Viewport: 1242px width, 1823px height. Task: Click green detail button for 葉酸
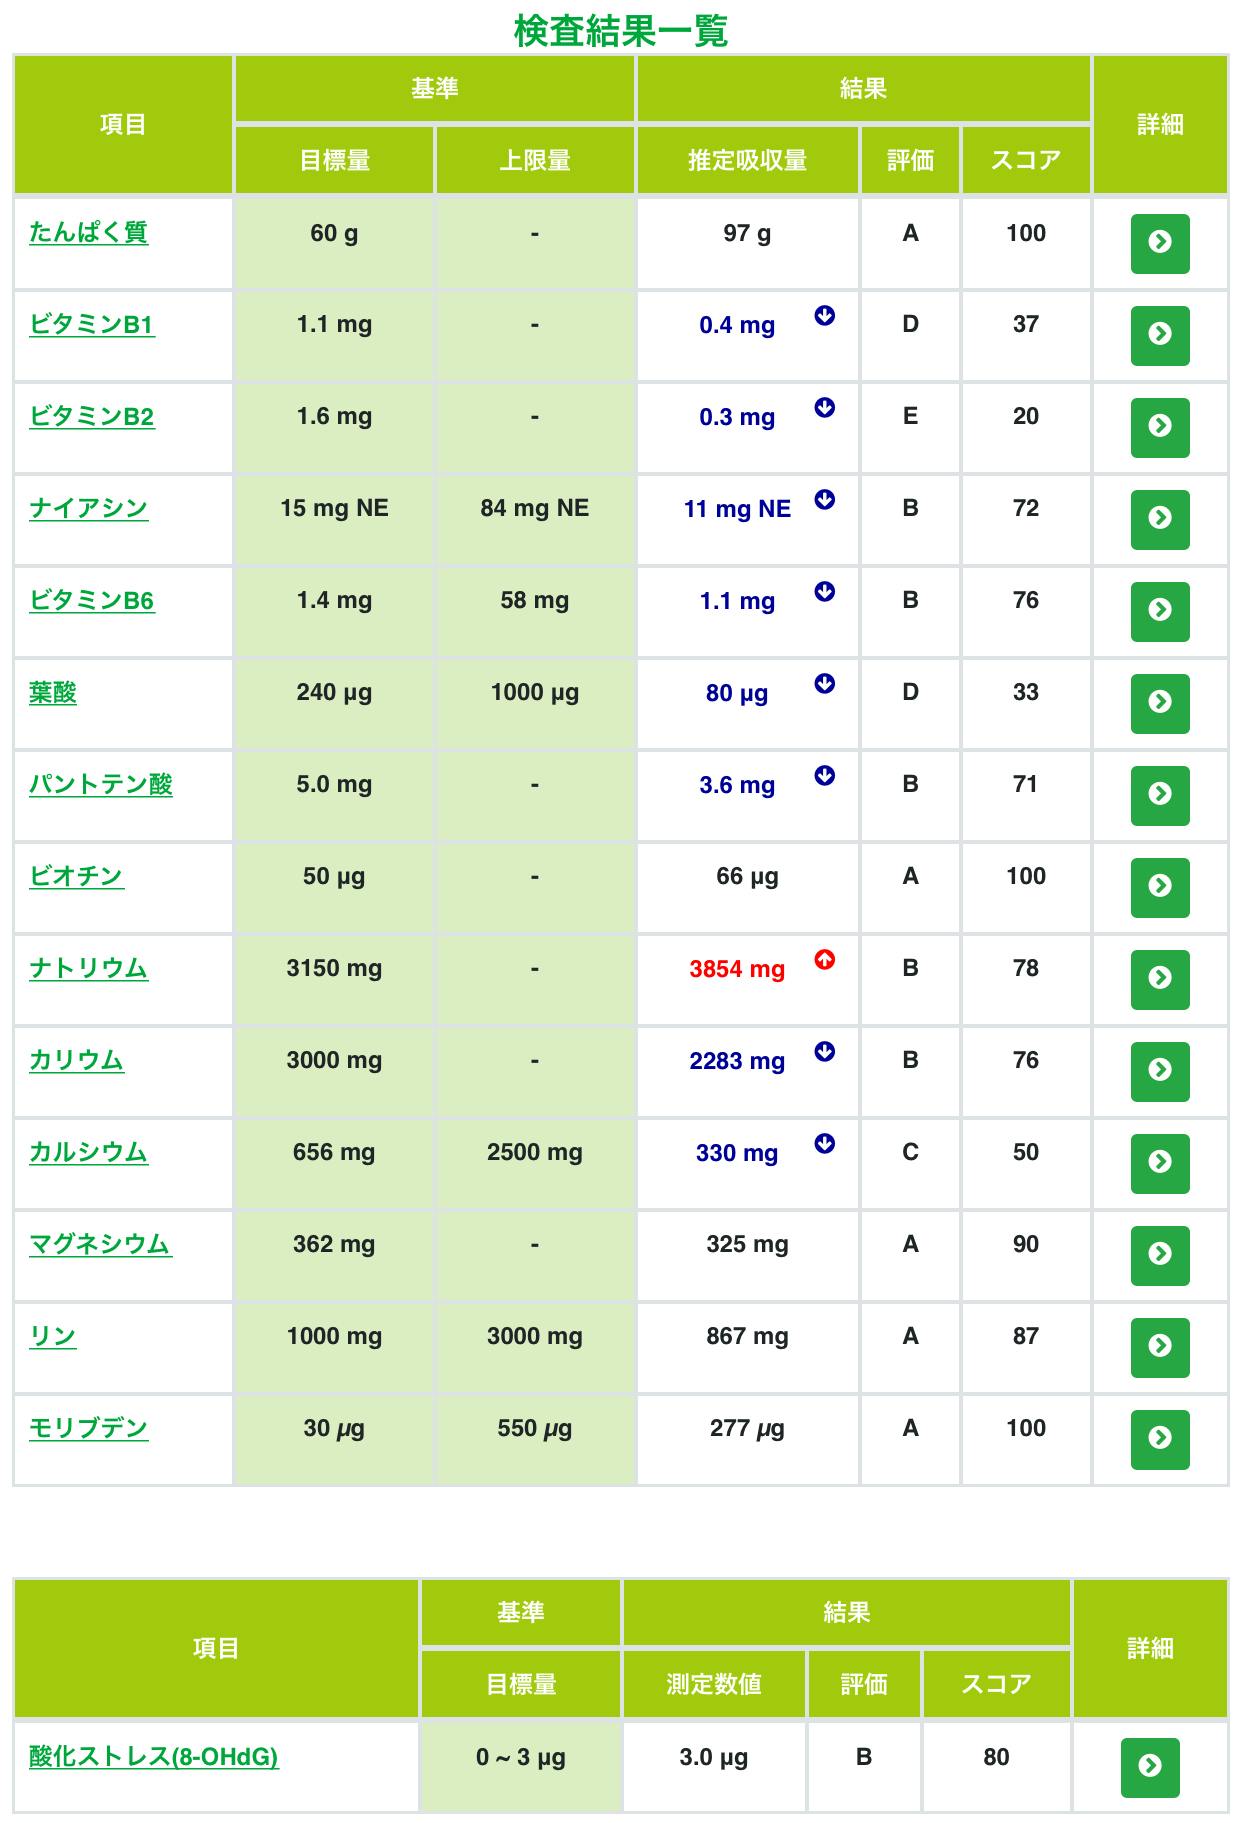point(1160,703)
